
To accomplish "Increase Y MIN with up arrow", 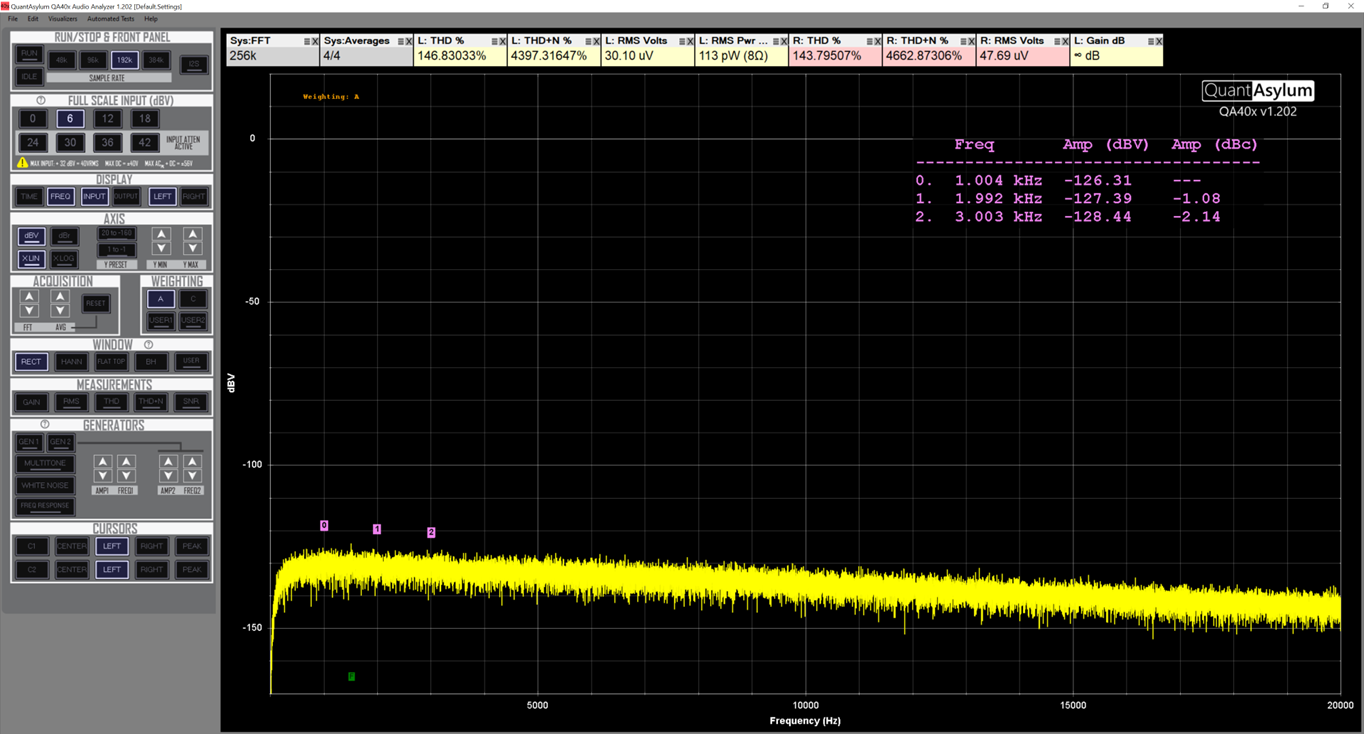I will pyautogui.click(x=161, y=235).
